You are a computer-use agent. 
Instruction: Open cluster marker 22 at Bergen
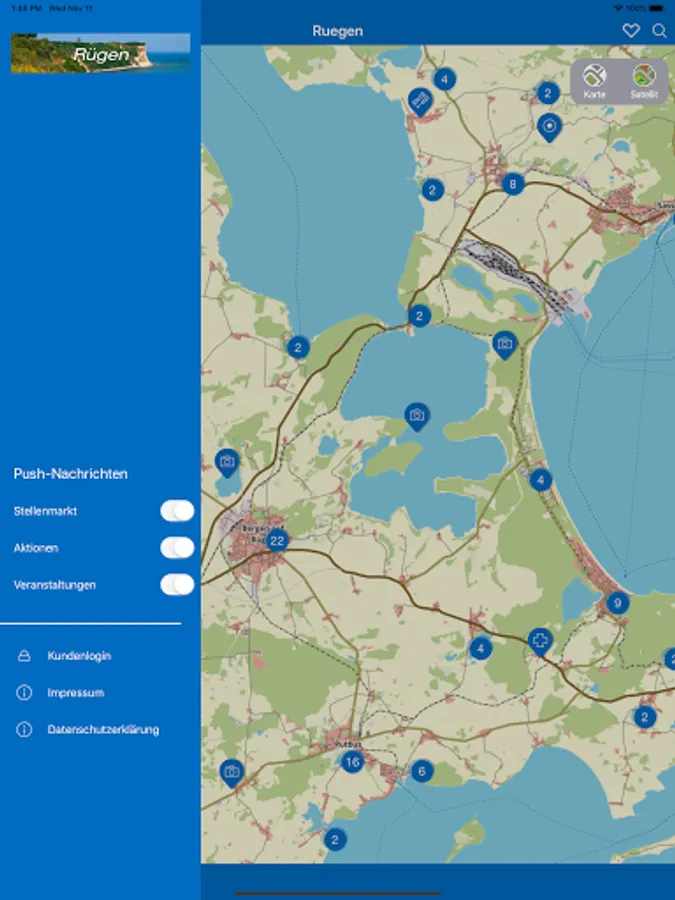(277, 540)
